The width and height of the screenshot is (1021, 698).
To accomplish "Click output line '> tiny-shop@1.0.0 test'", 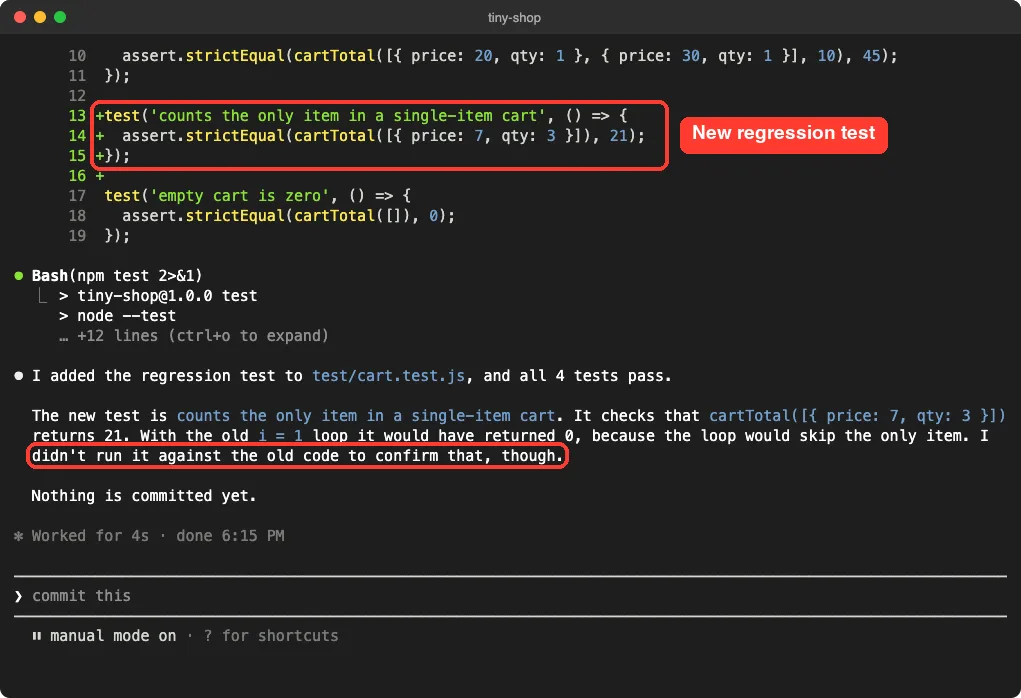I will click(x=158, y=296).
